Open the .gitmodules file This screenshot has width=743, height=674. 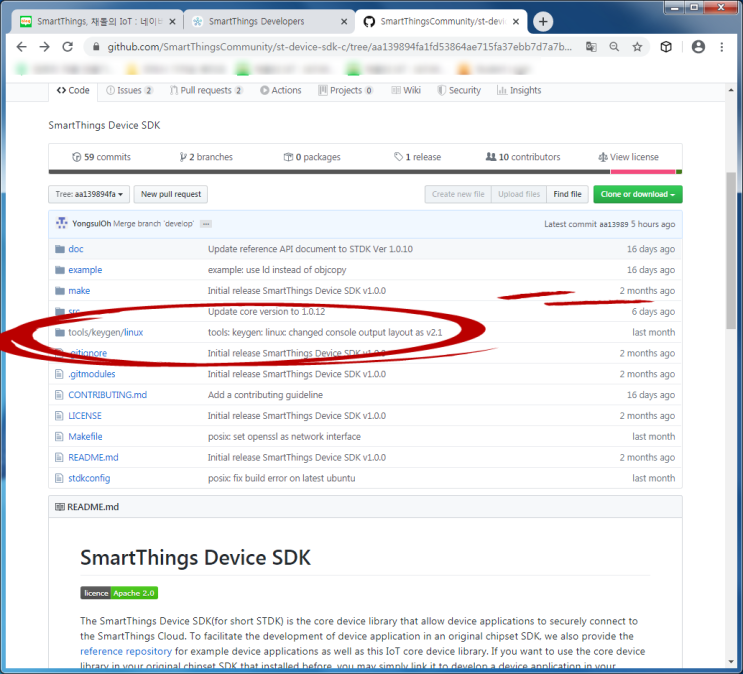pos(92,374)
